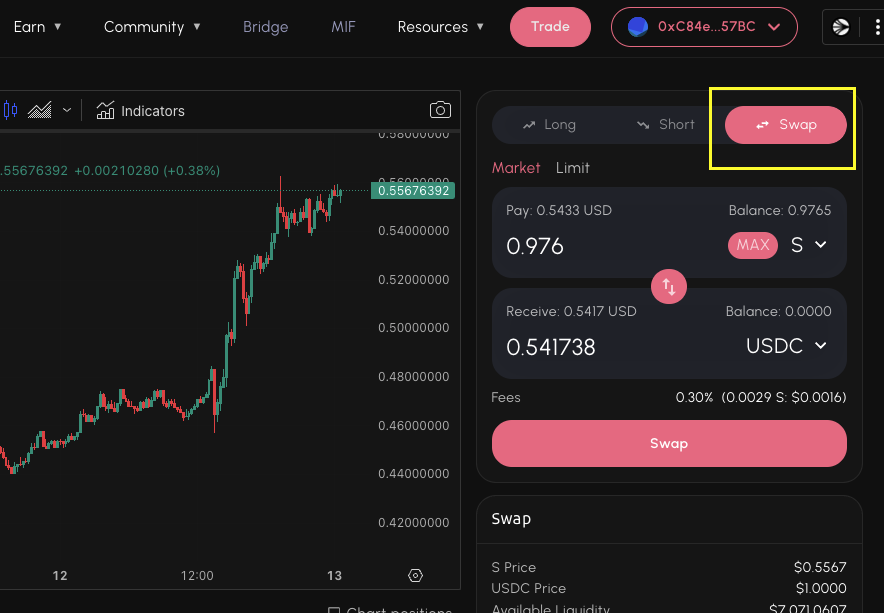The height and width of the screenshot is (613, 884).
Task: Go to the Bridge page
Action: pos(266,27)
